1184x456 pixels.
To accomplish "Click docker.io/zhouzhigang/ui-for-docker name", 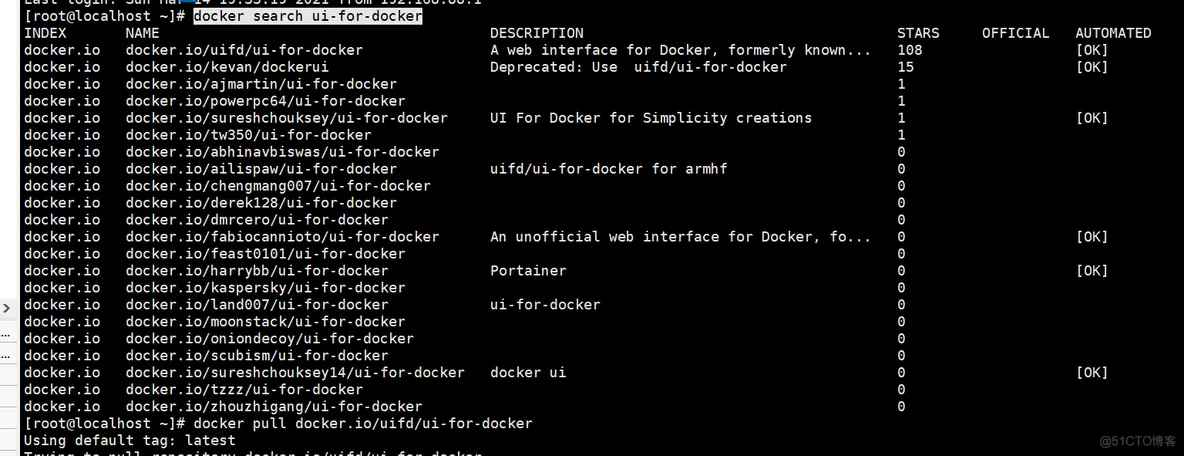I will pyautogui.click(x=273, y=407).
